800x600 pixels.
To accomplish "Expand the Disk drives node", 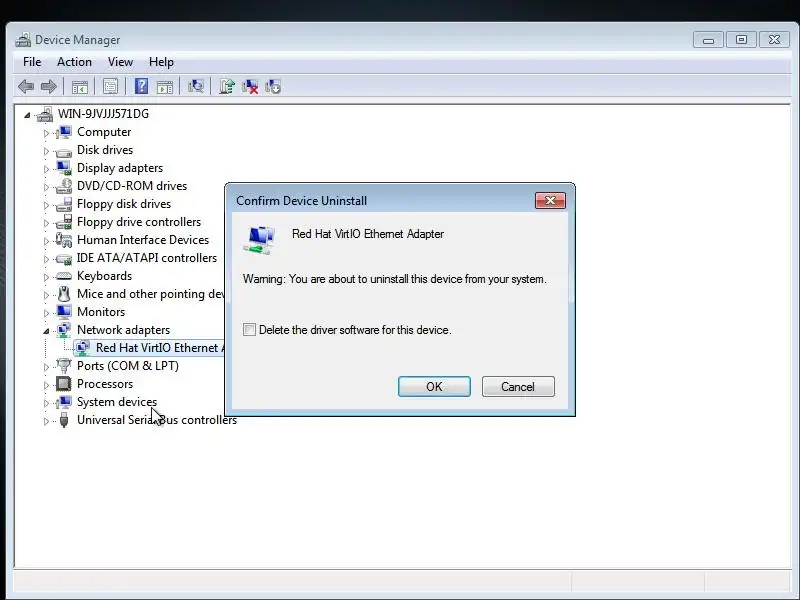I will coord(46,151).
